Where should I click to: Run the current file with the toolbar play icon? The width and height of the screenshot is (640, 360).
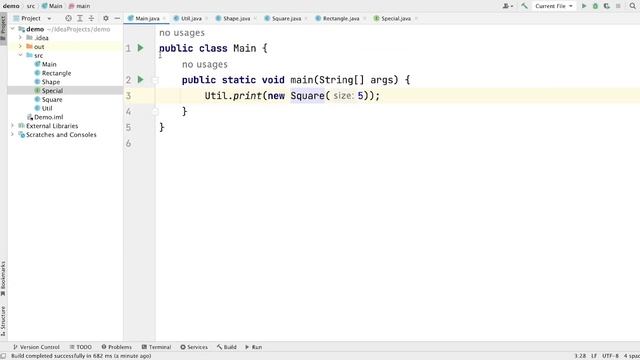(584, 6)
